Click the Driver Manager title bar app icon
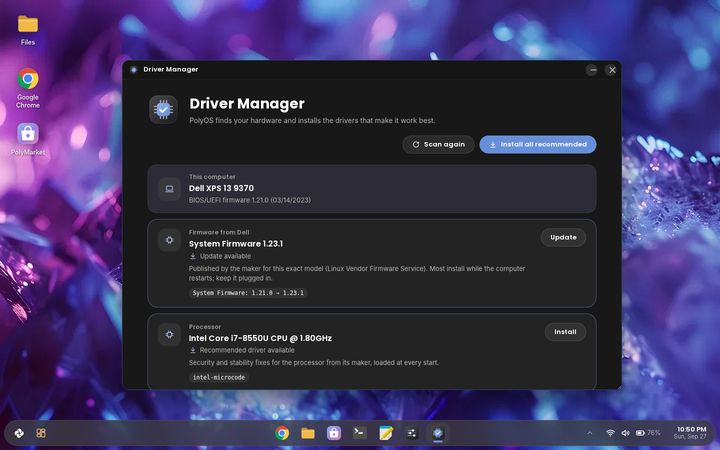This screenshot has height=450, width=720. tap(134, 69)
